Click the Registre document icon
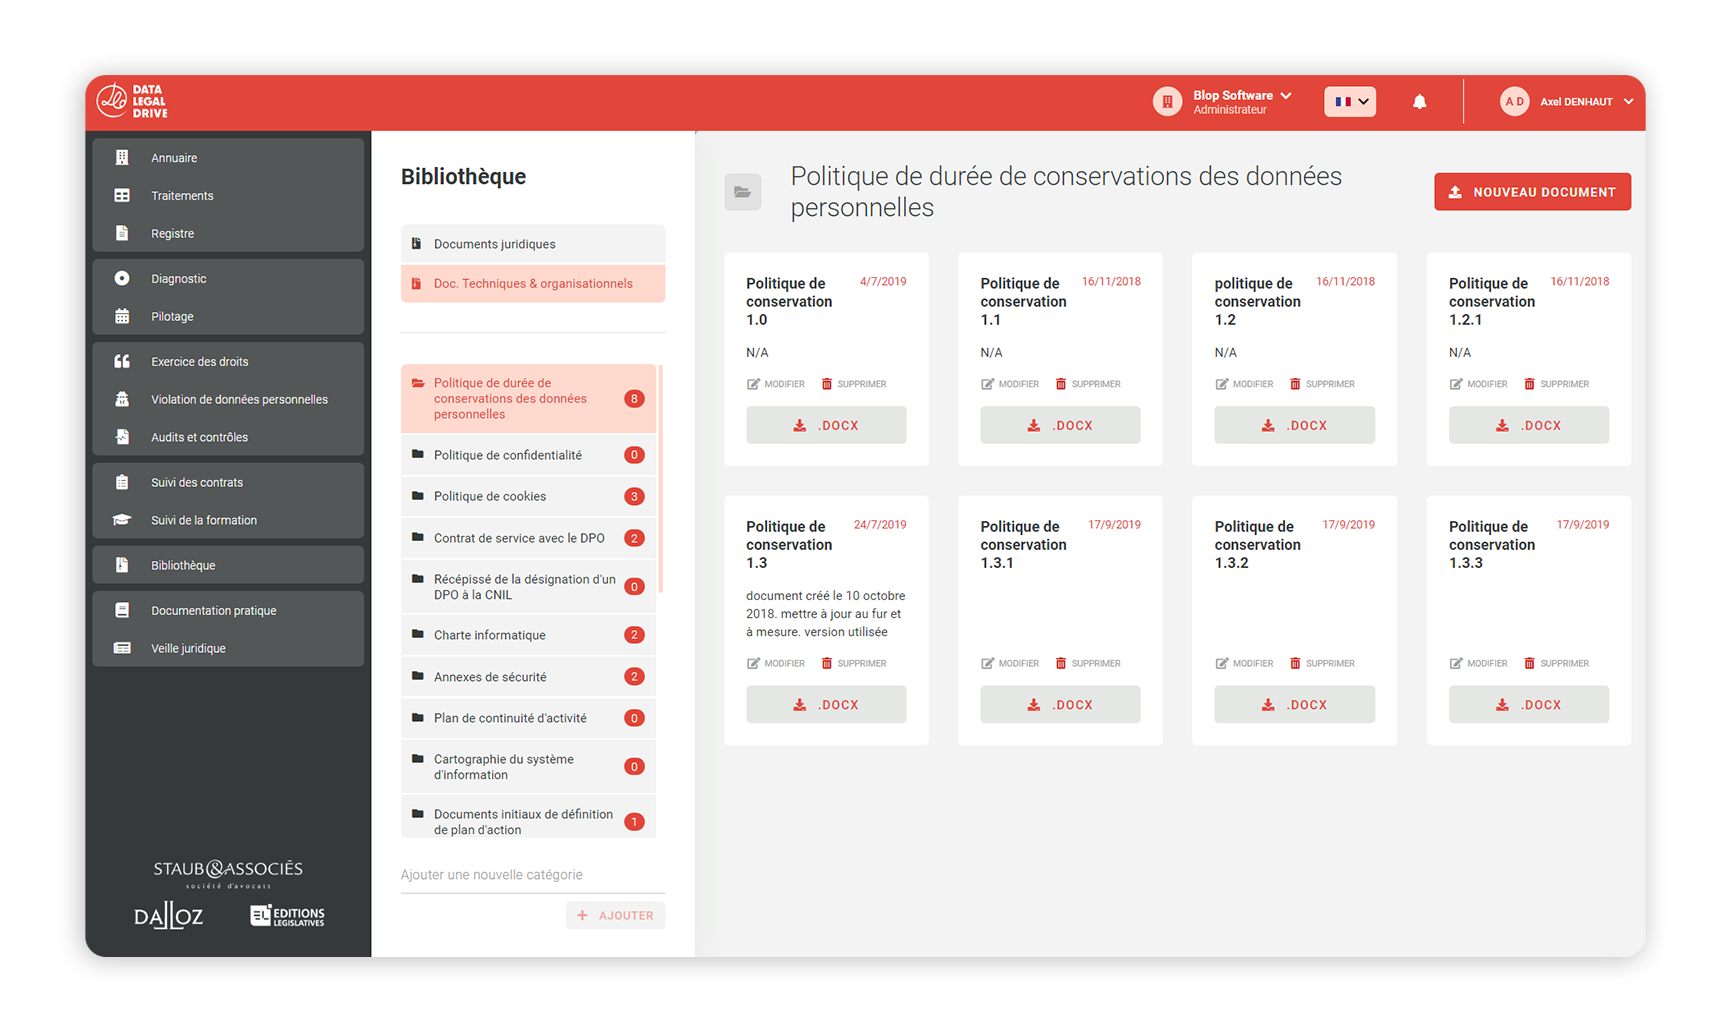The width and height of the screenshot is (1724, 1030). 122,233
